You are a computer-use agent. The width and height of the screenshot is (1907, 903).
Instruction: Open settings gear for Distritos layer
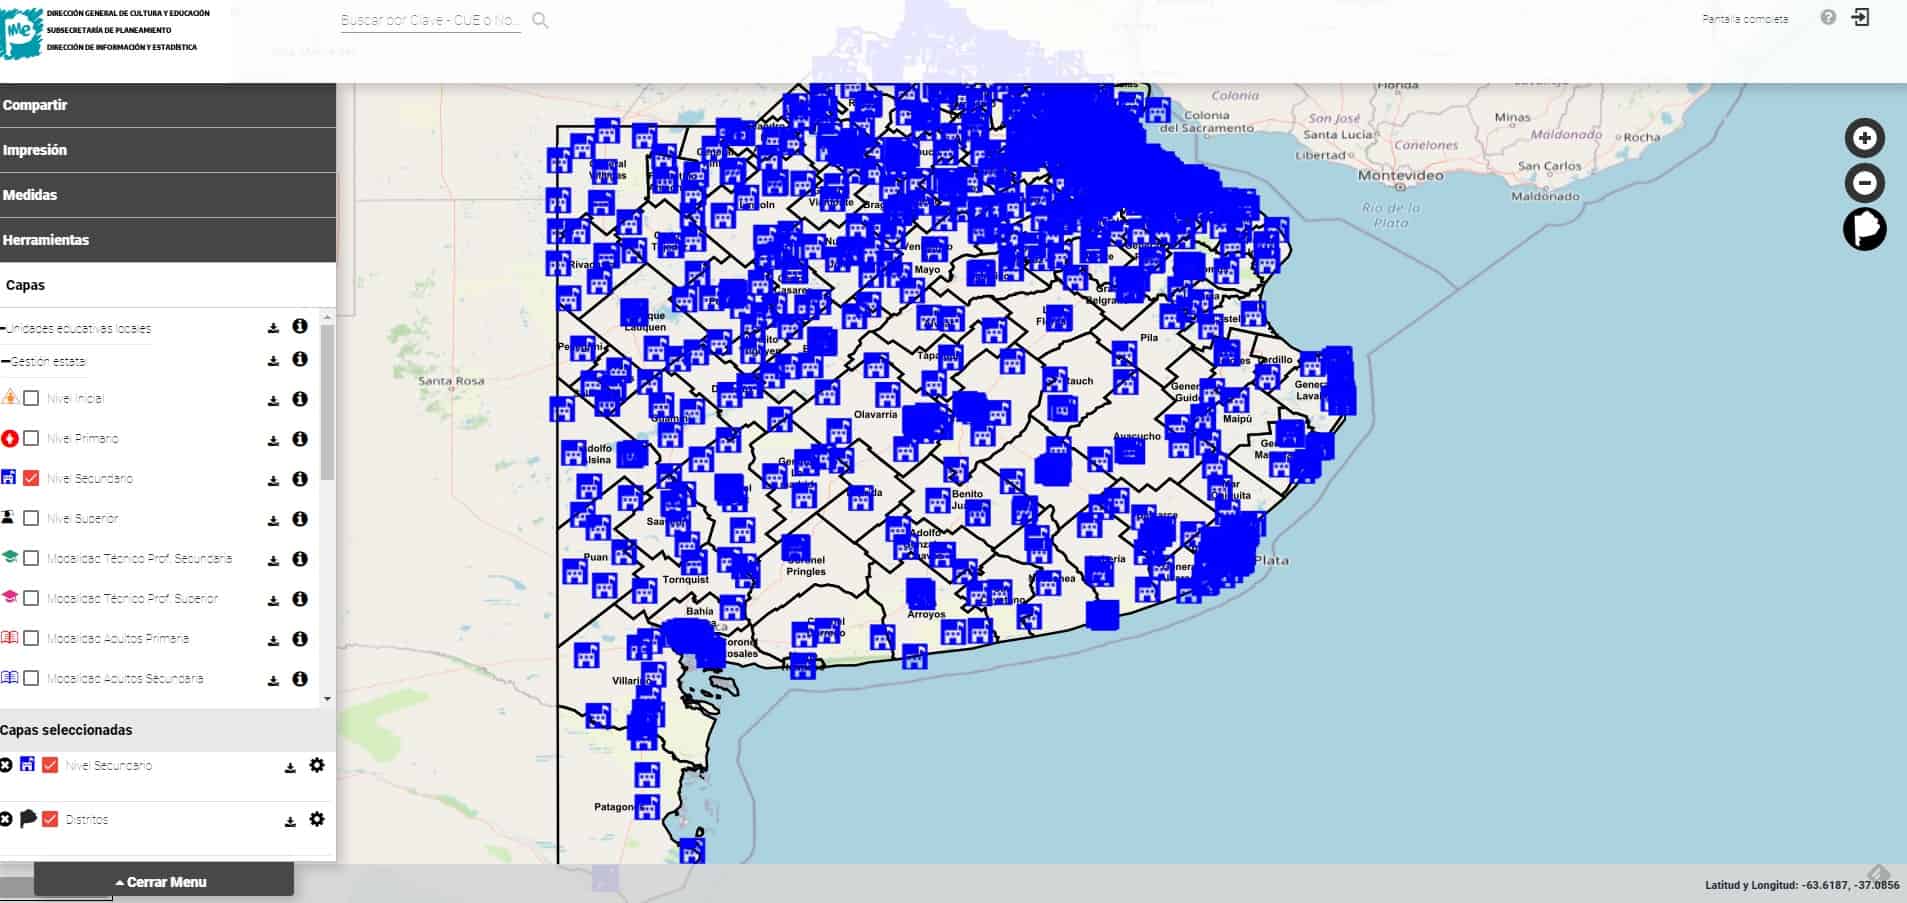317,819
